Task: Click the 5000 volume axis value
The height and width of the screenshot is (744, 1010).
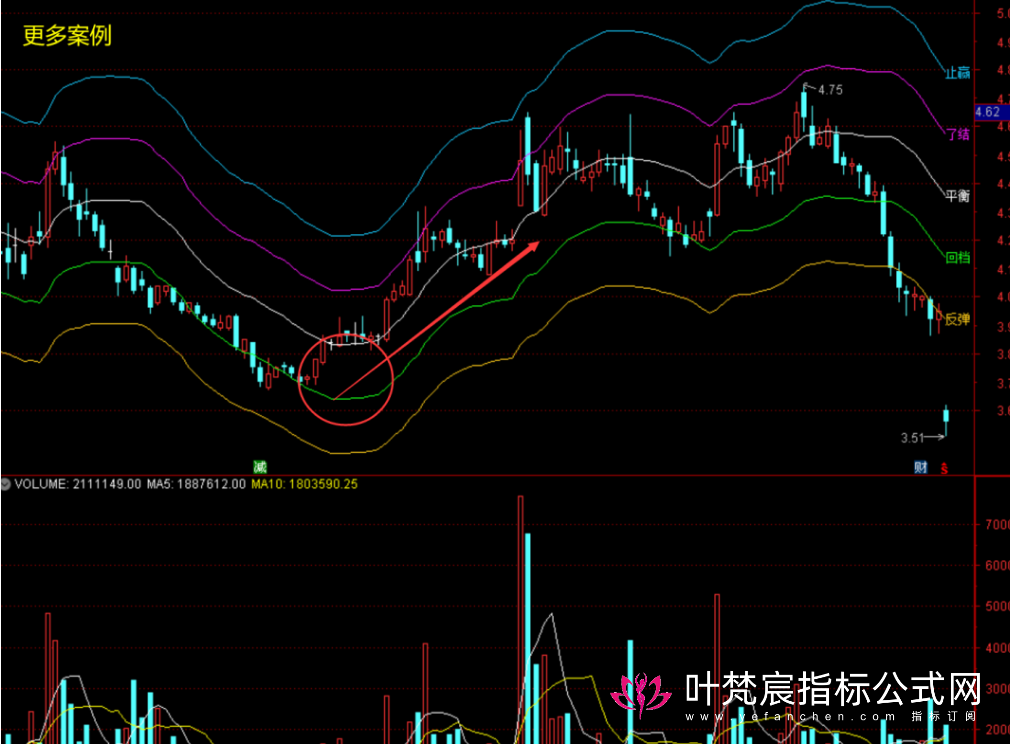Action: coord(997,606)
